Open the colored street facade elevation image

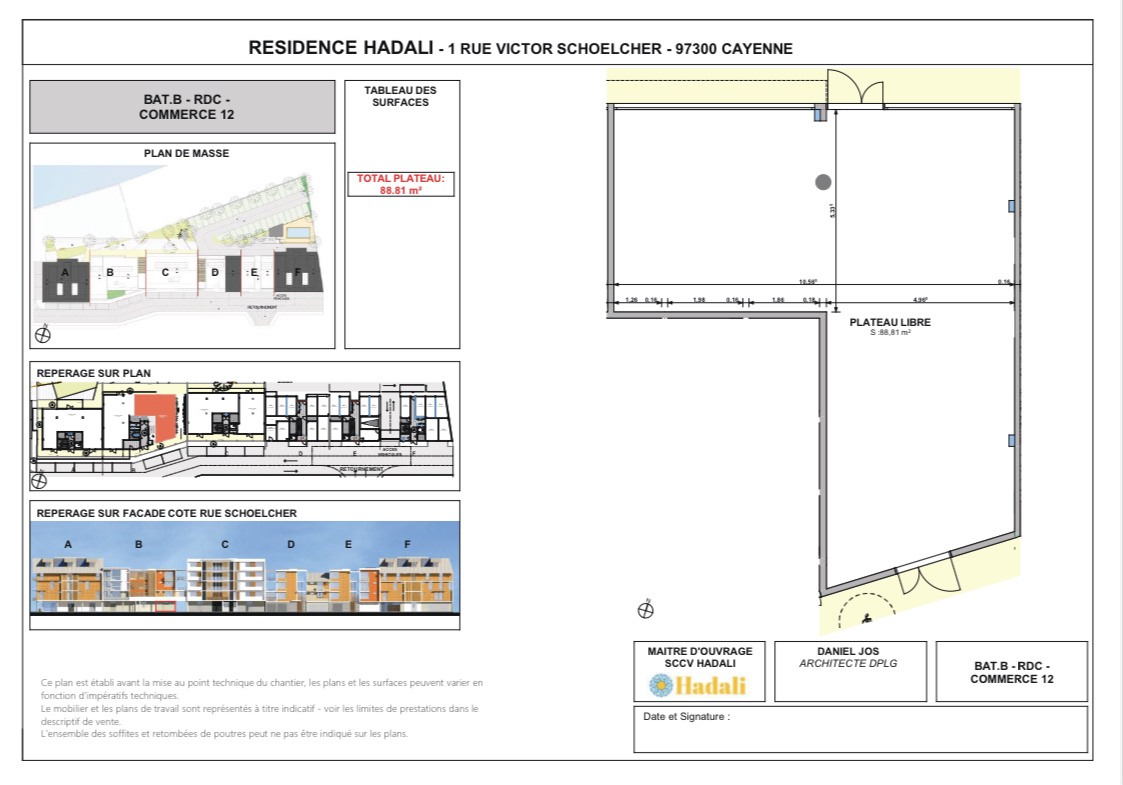click(245, 568)
